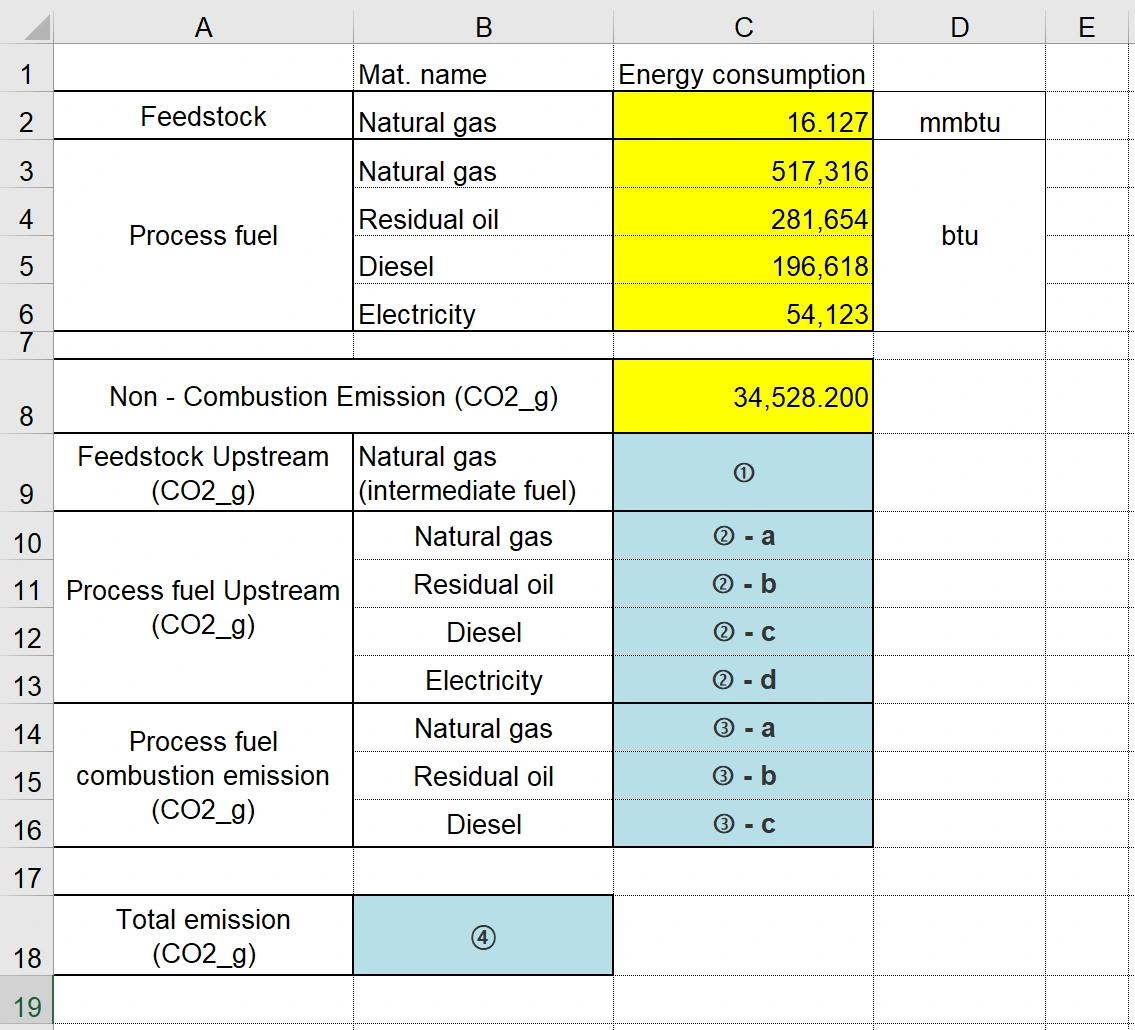
Task: Select the 'Non - Combustion Emission (CO2_g)' cell
Action: click(333, 397)
